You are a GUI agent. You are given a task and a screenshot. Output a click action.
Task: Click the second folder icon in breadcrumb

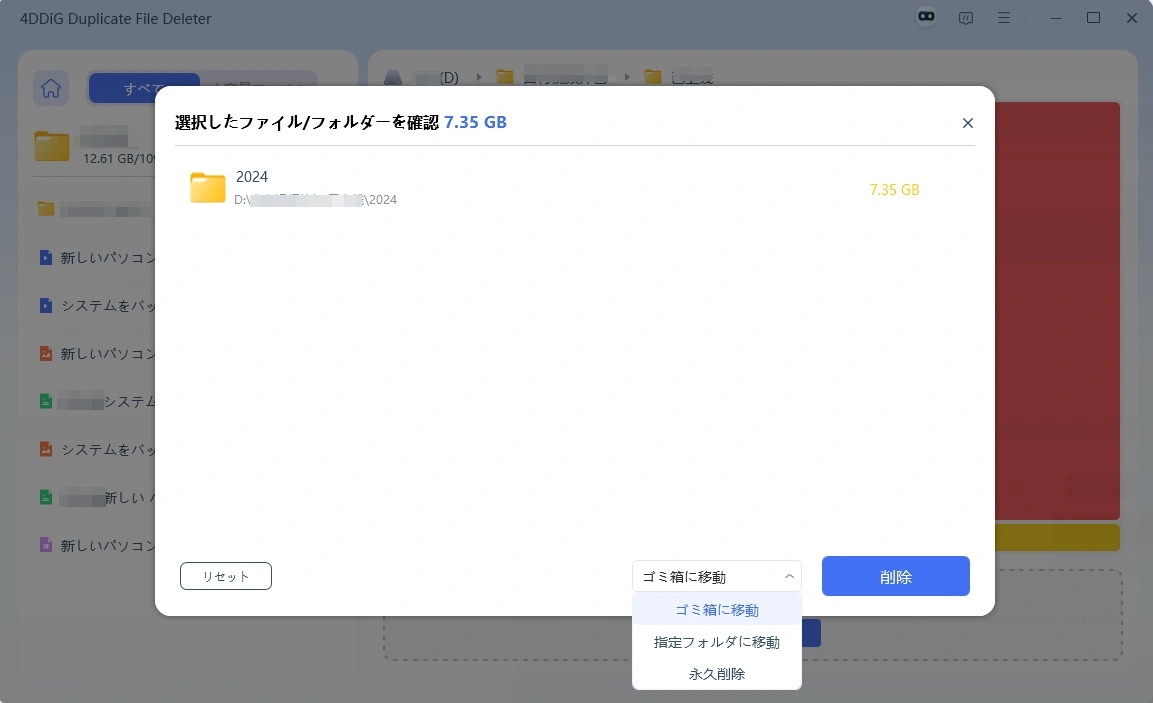click(x=653, y=76)
